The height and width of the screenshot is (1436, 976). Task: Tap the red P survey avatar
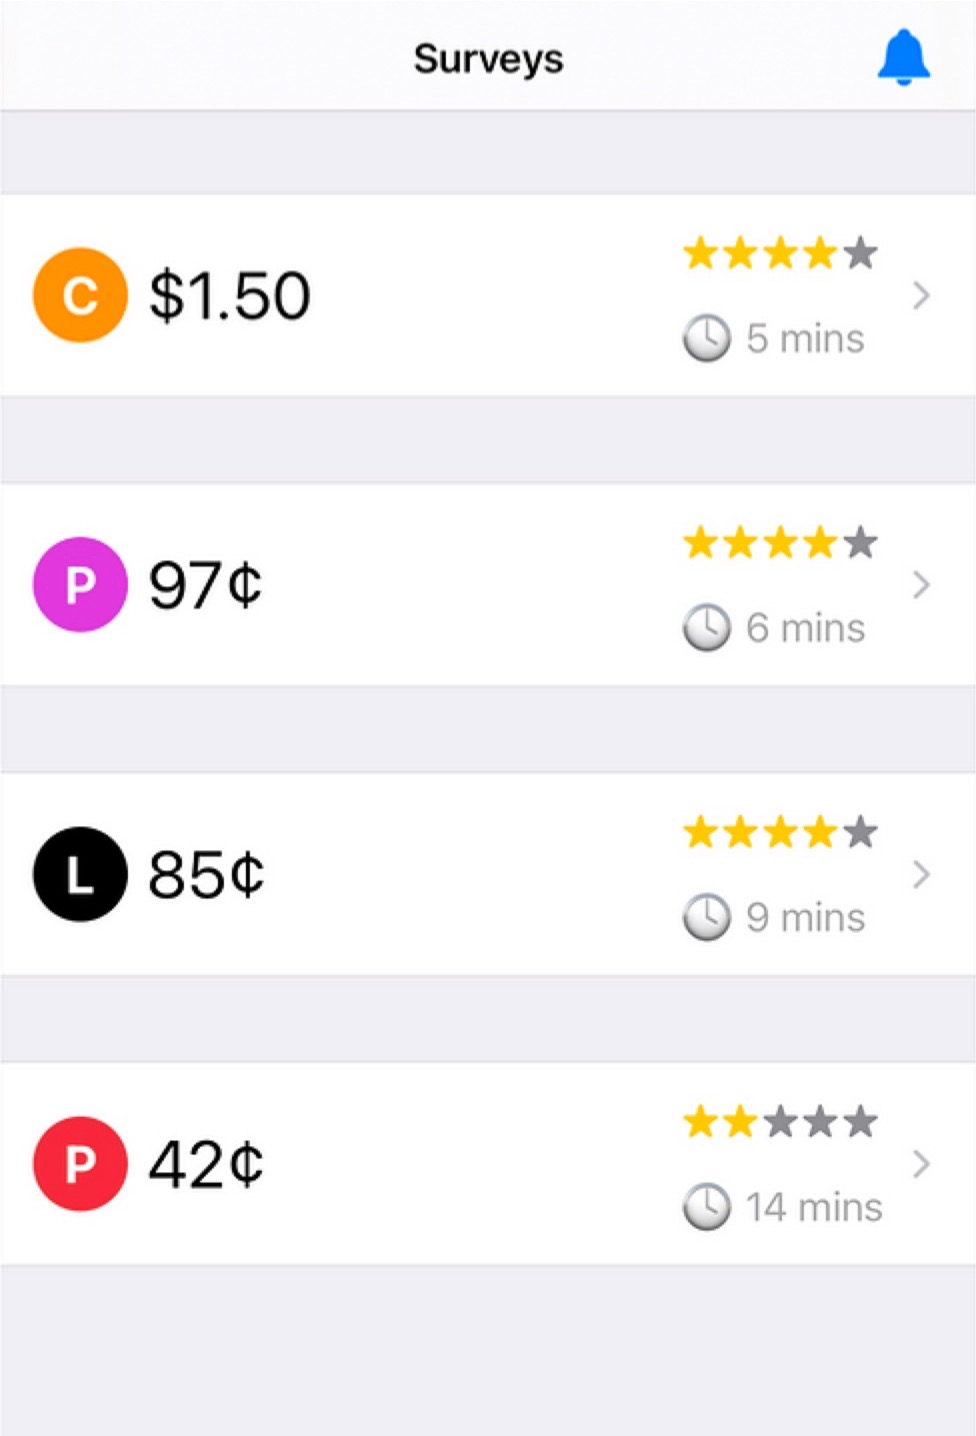point(80,1163)
